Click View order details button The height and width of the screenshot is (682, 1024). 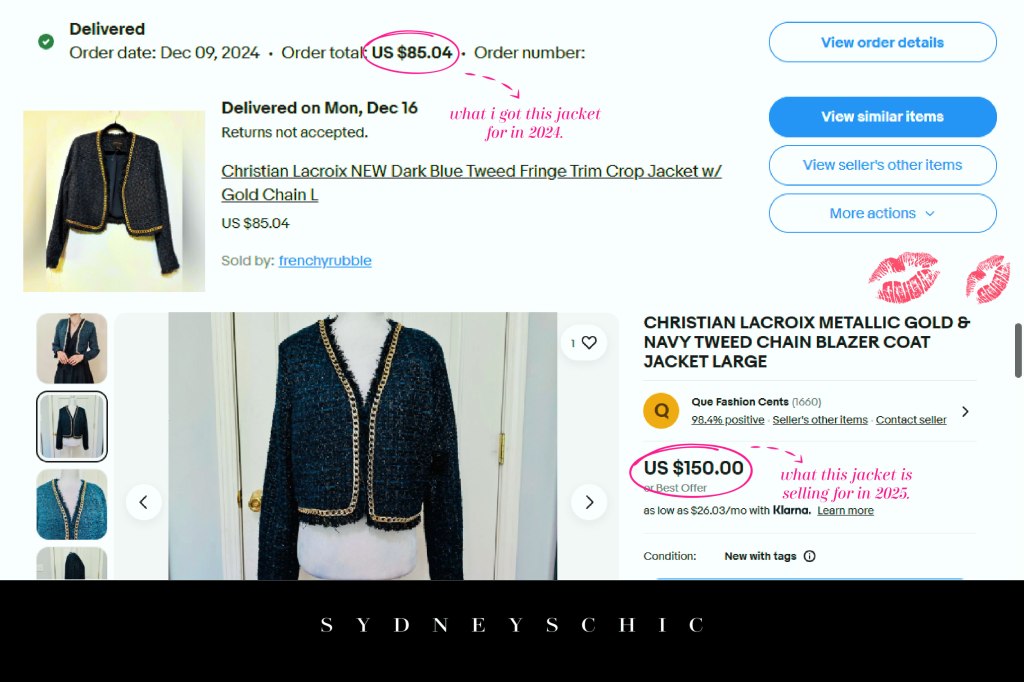[x=882, y=42]
